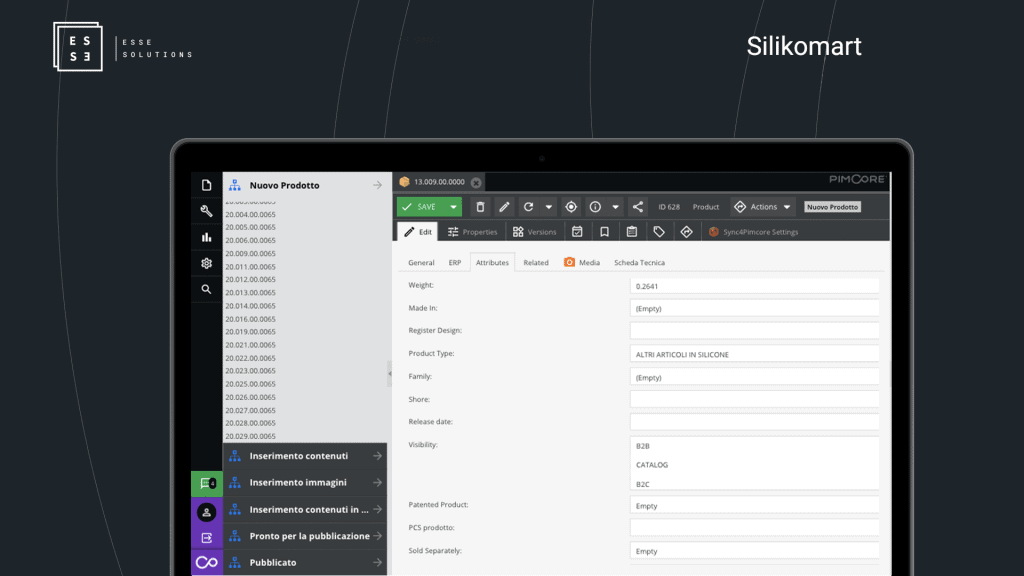Click the share icon in toolbar
Image resolution: width=1024 pixels, height=576 pixels.
pos(637,207)
